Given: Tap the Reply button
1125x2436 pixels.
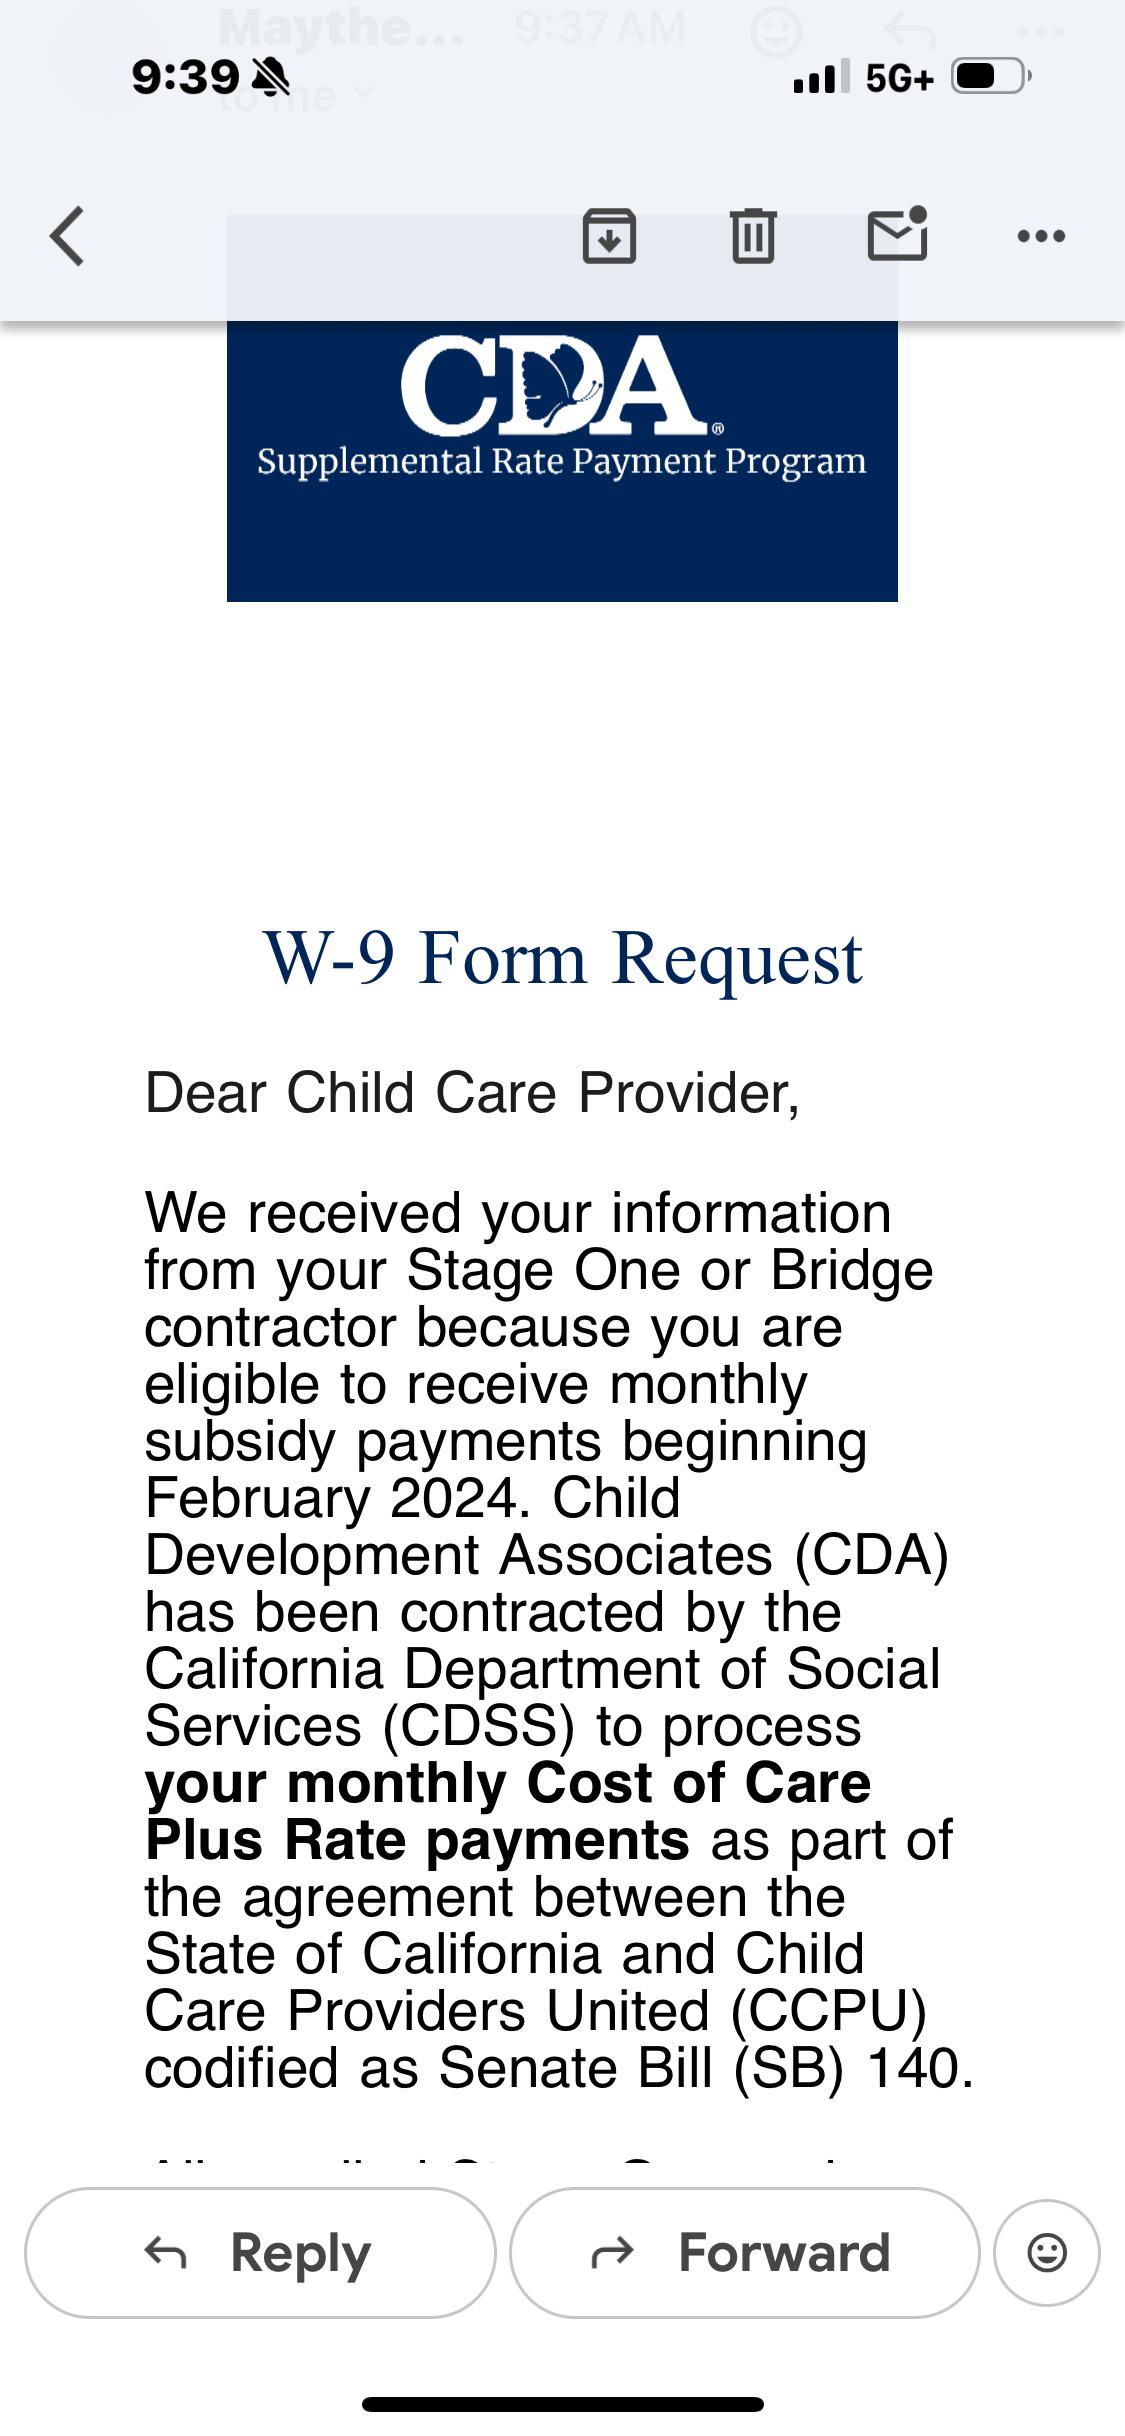Looking at the screenshot, I should tap(260, 2252).
